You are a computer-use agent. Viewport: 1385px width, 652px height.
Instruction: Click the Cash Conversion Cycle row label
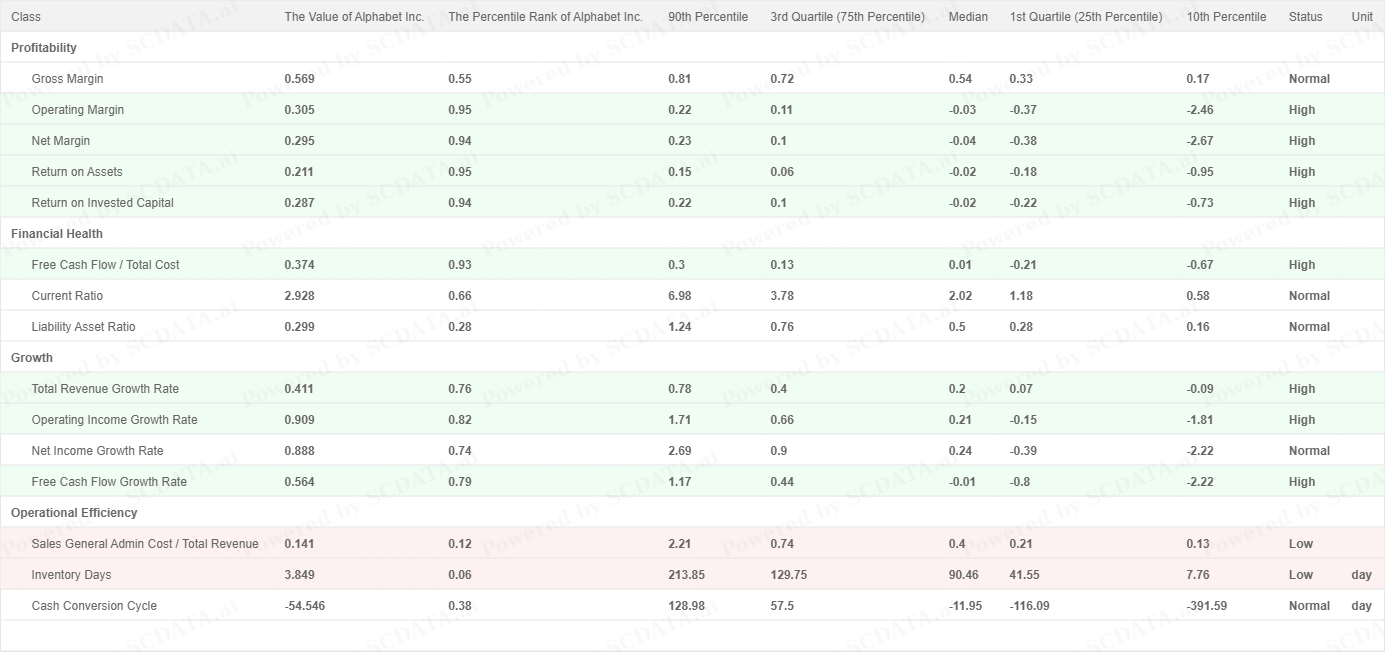coord(94,606)
